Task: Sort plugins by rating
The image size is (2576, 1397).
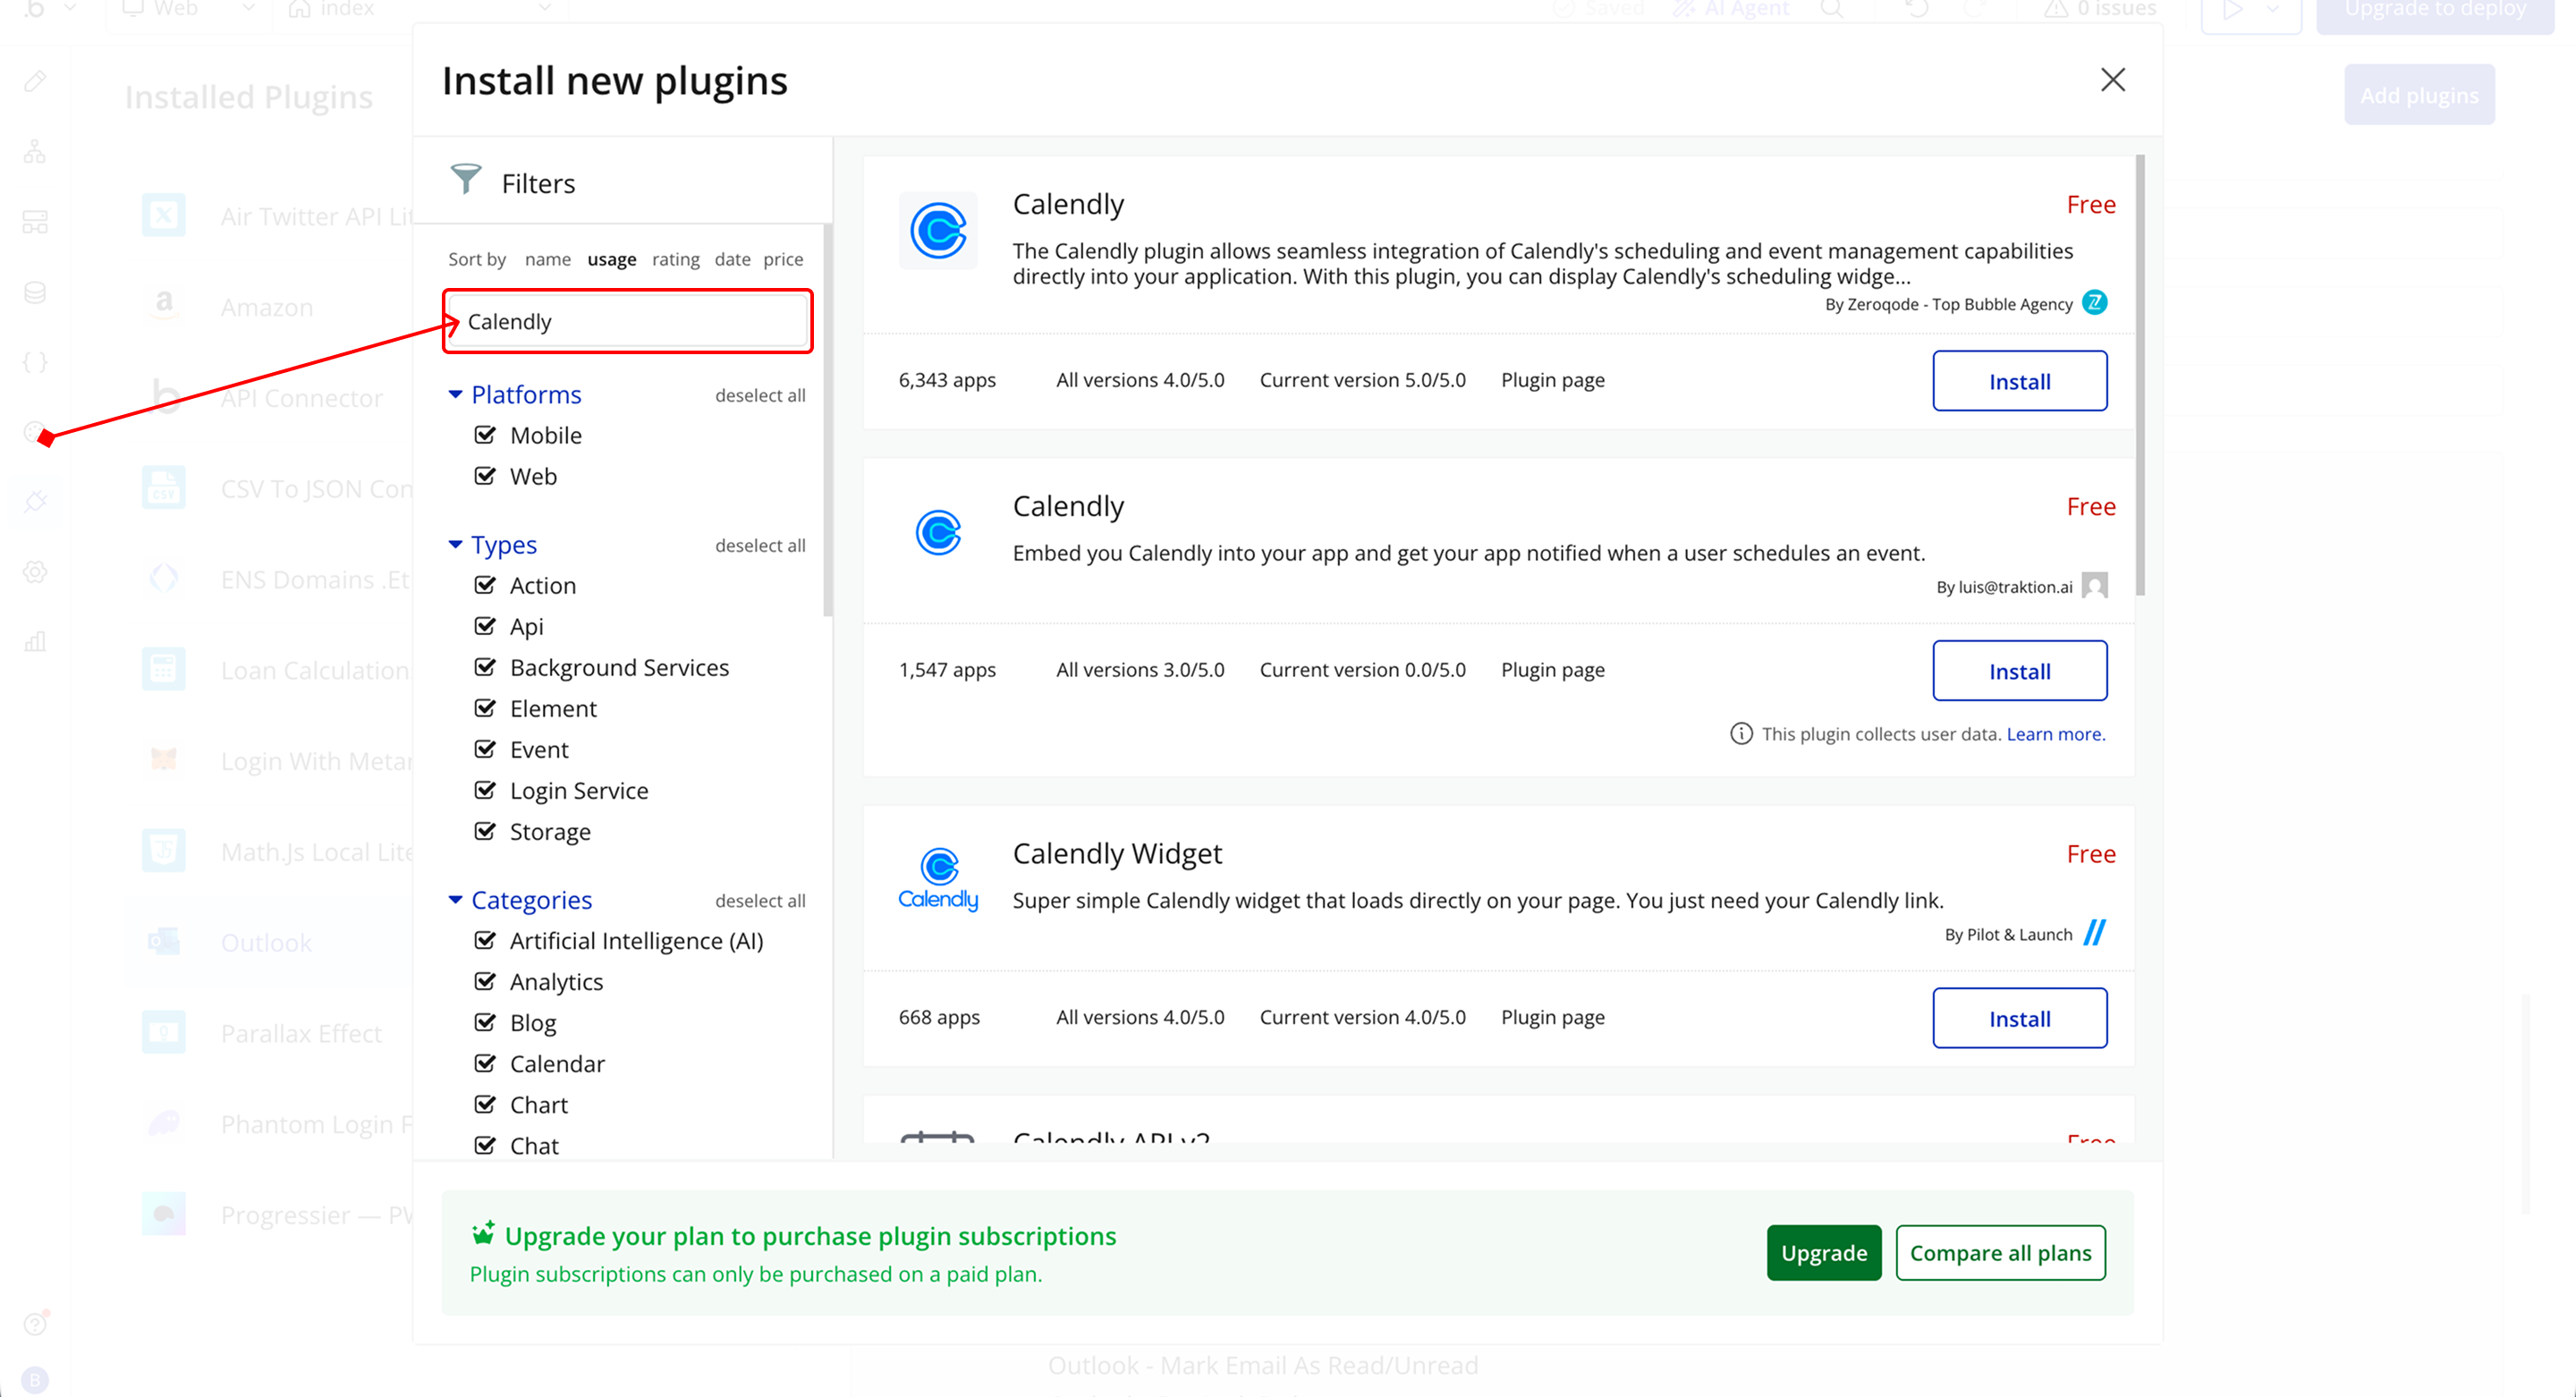Action: 675,260
